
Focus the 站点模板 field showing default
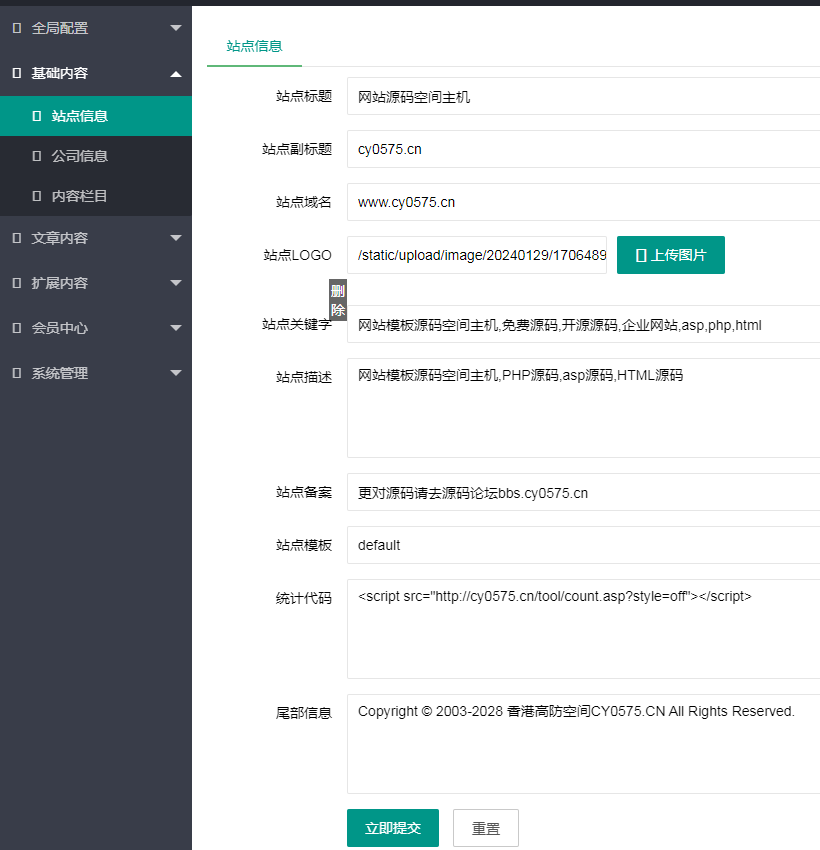tap(583, 545)
